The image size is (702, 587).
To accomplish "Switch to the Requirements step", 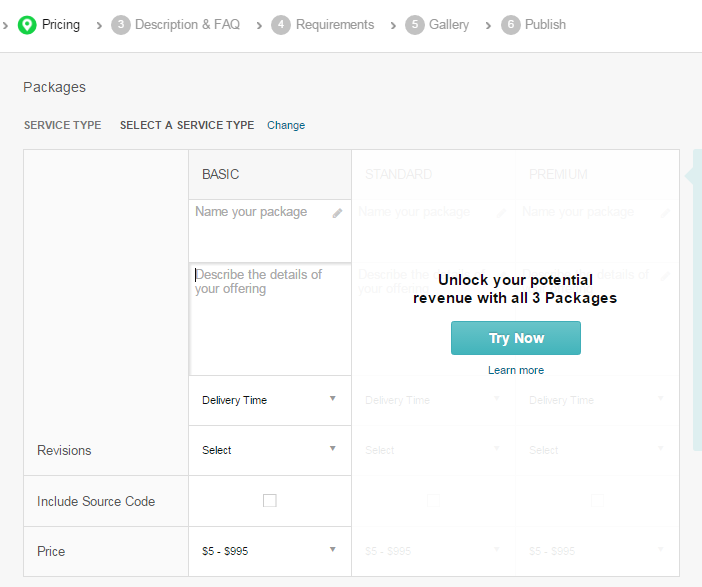I will point(335,25).
